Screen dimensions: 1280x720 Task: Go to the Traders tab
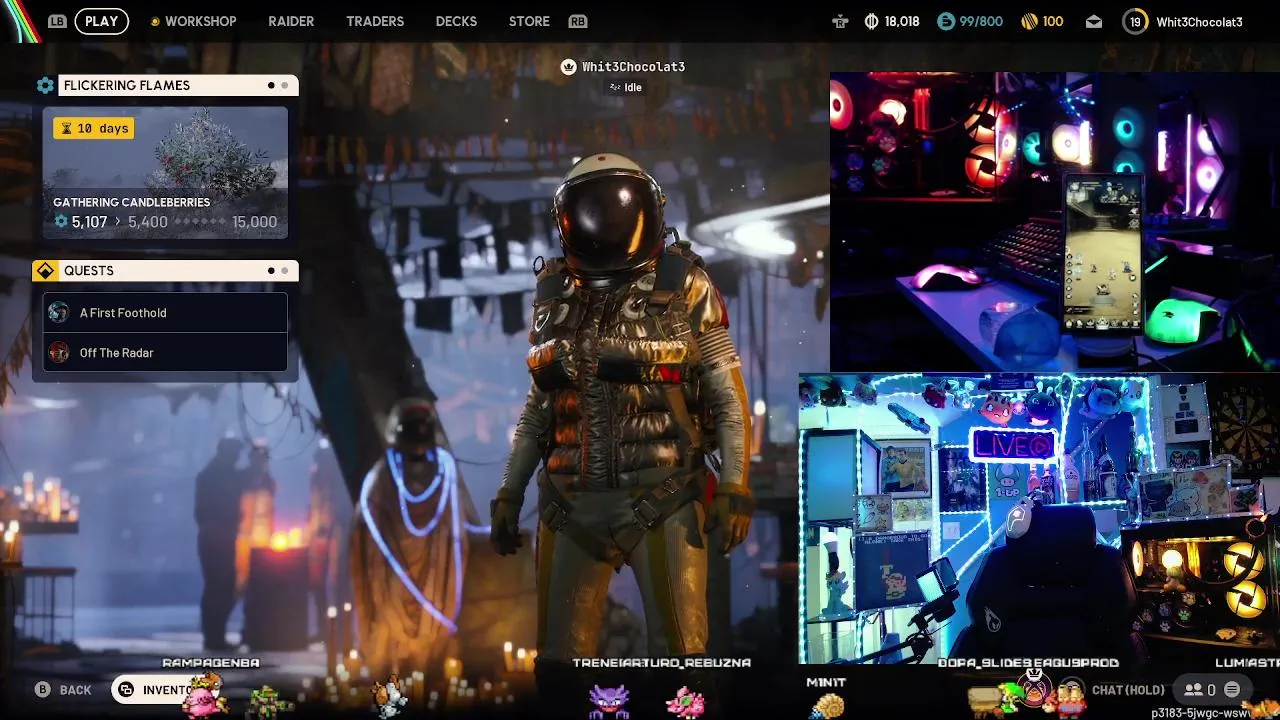pyautogui.click(x=375, y=21)
